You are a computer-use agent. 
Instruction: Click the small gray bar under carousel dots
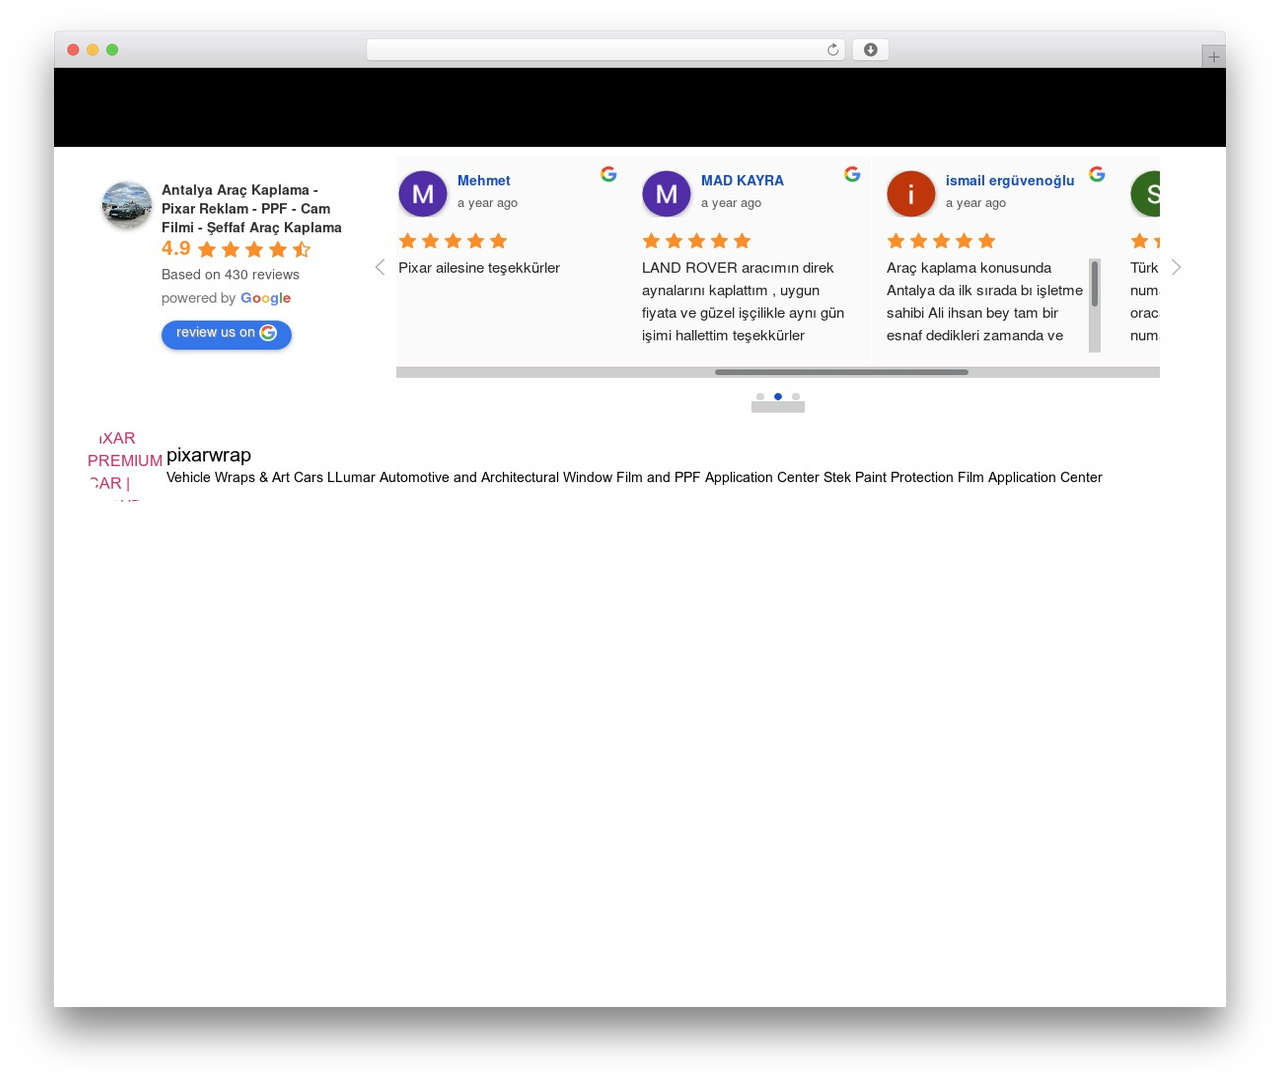(778, 407)
